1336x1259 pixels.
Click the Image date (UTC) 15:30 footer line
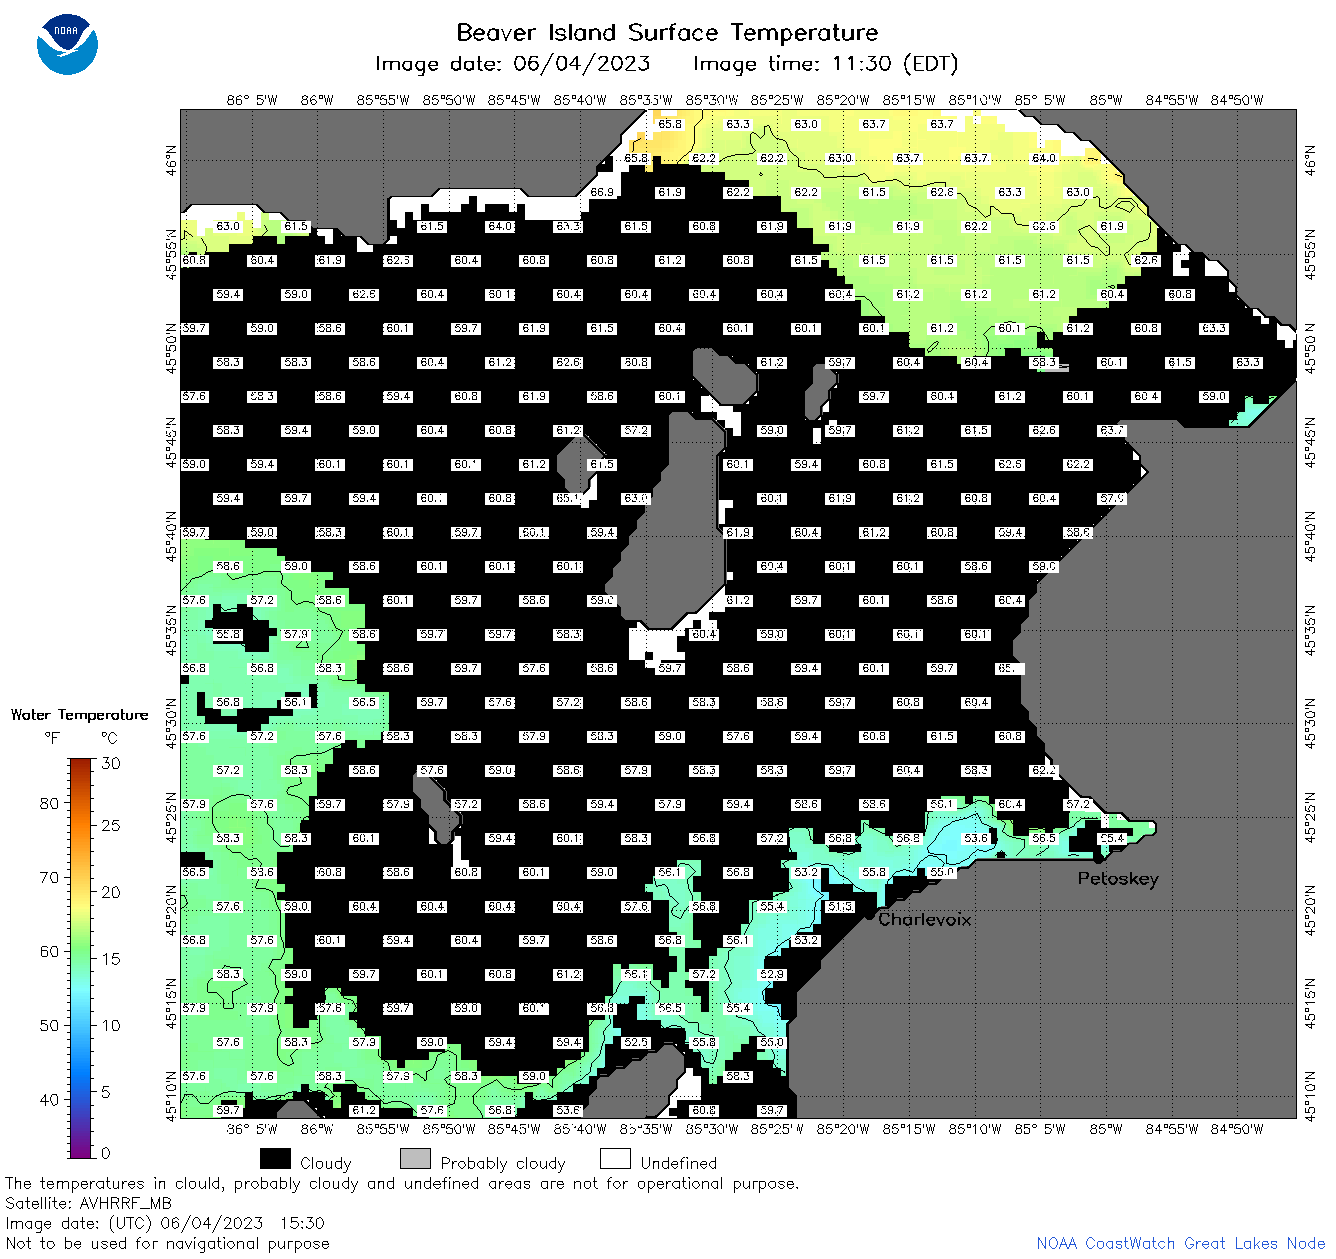pos(165,1223)
